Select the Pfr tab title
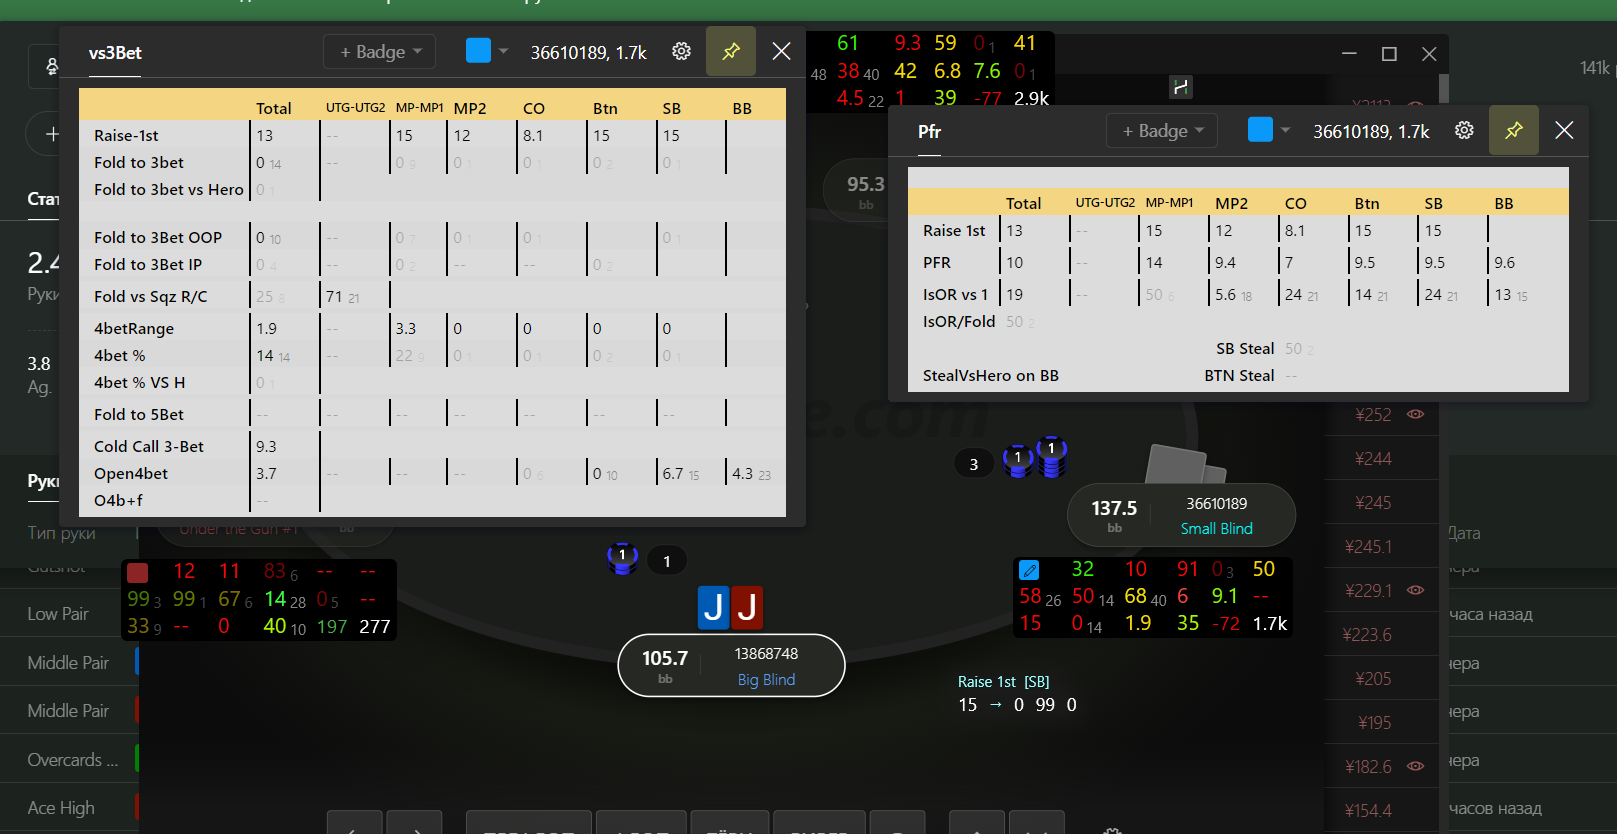The width and height of the screenshot is (1617, 834). click(x=930, y=131)
